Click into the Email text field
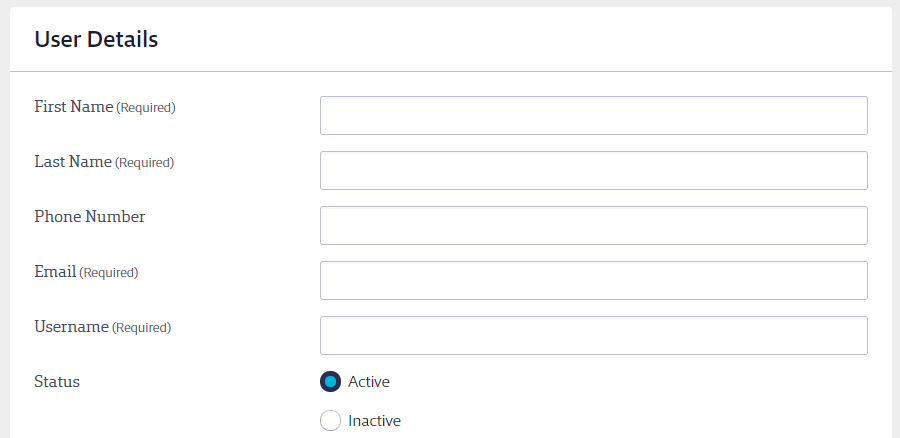This screenshot has height=438, width=900. click(593, 281)
